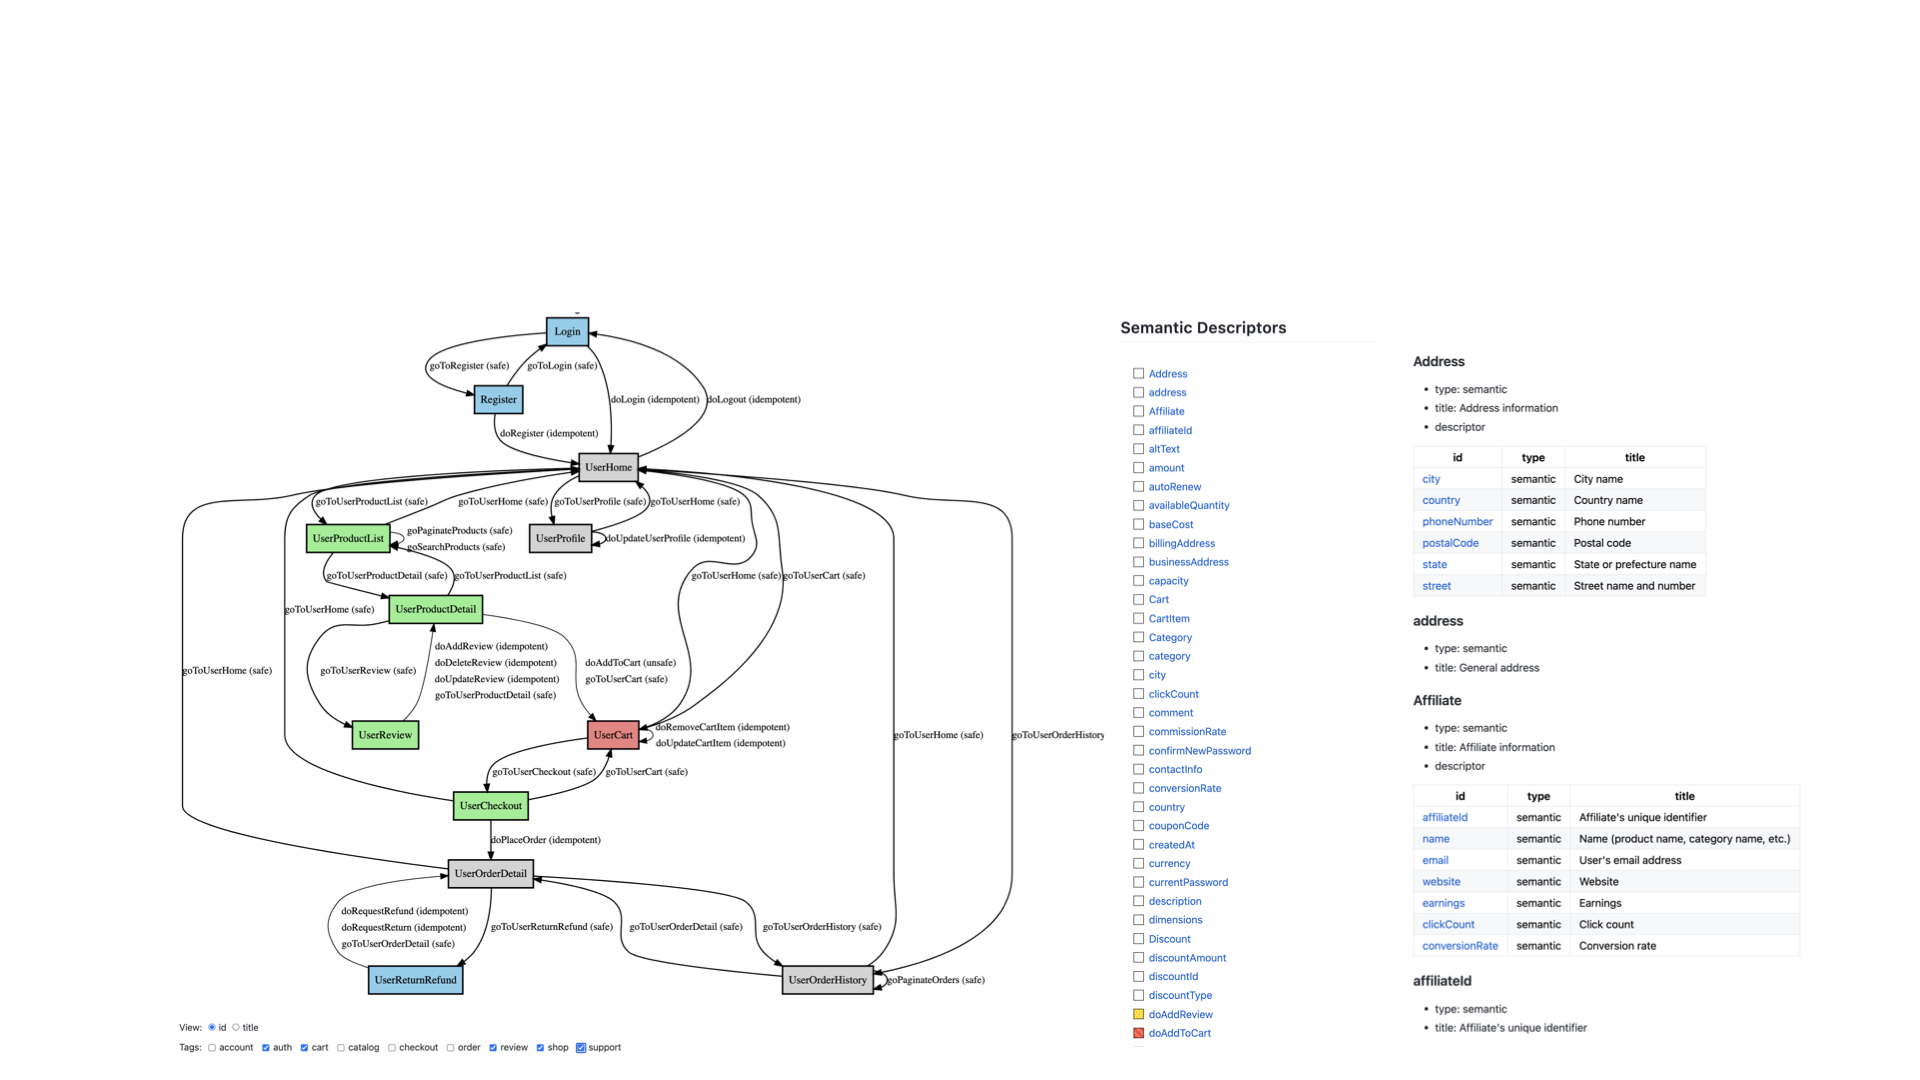
Task: Open the affiliateId link in descriptor list
Action: coord(1170,430)
